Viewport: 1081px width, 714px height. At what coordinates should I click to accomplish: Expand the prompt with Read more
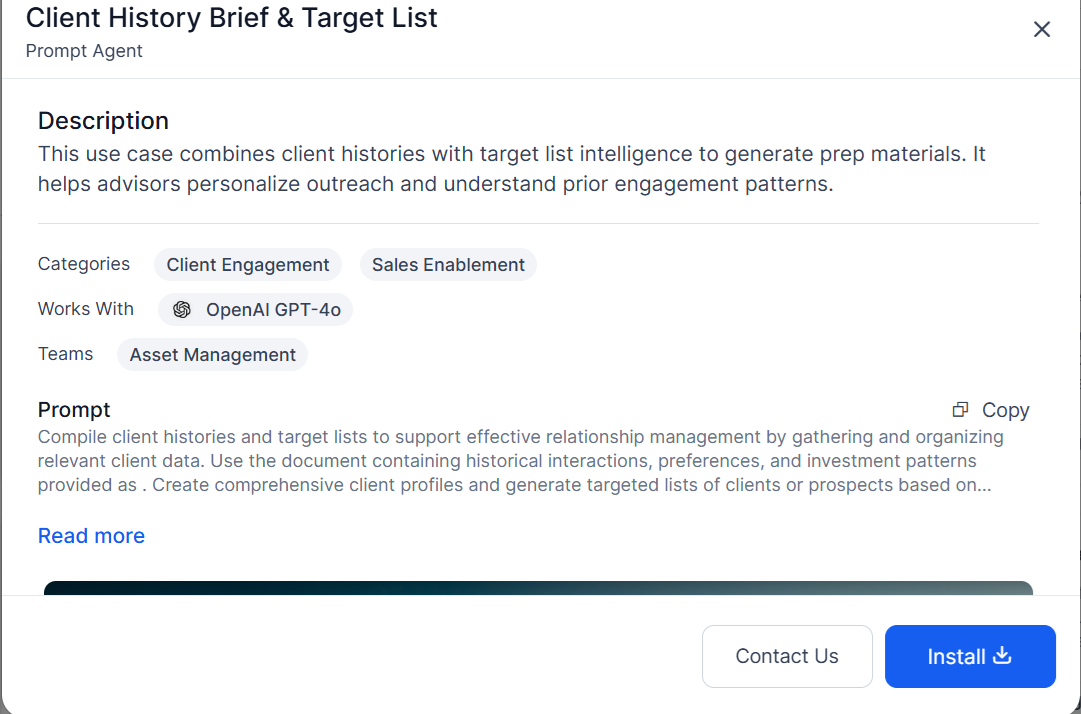tap(91, 536)
